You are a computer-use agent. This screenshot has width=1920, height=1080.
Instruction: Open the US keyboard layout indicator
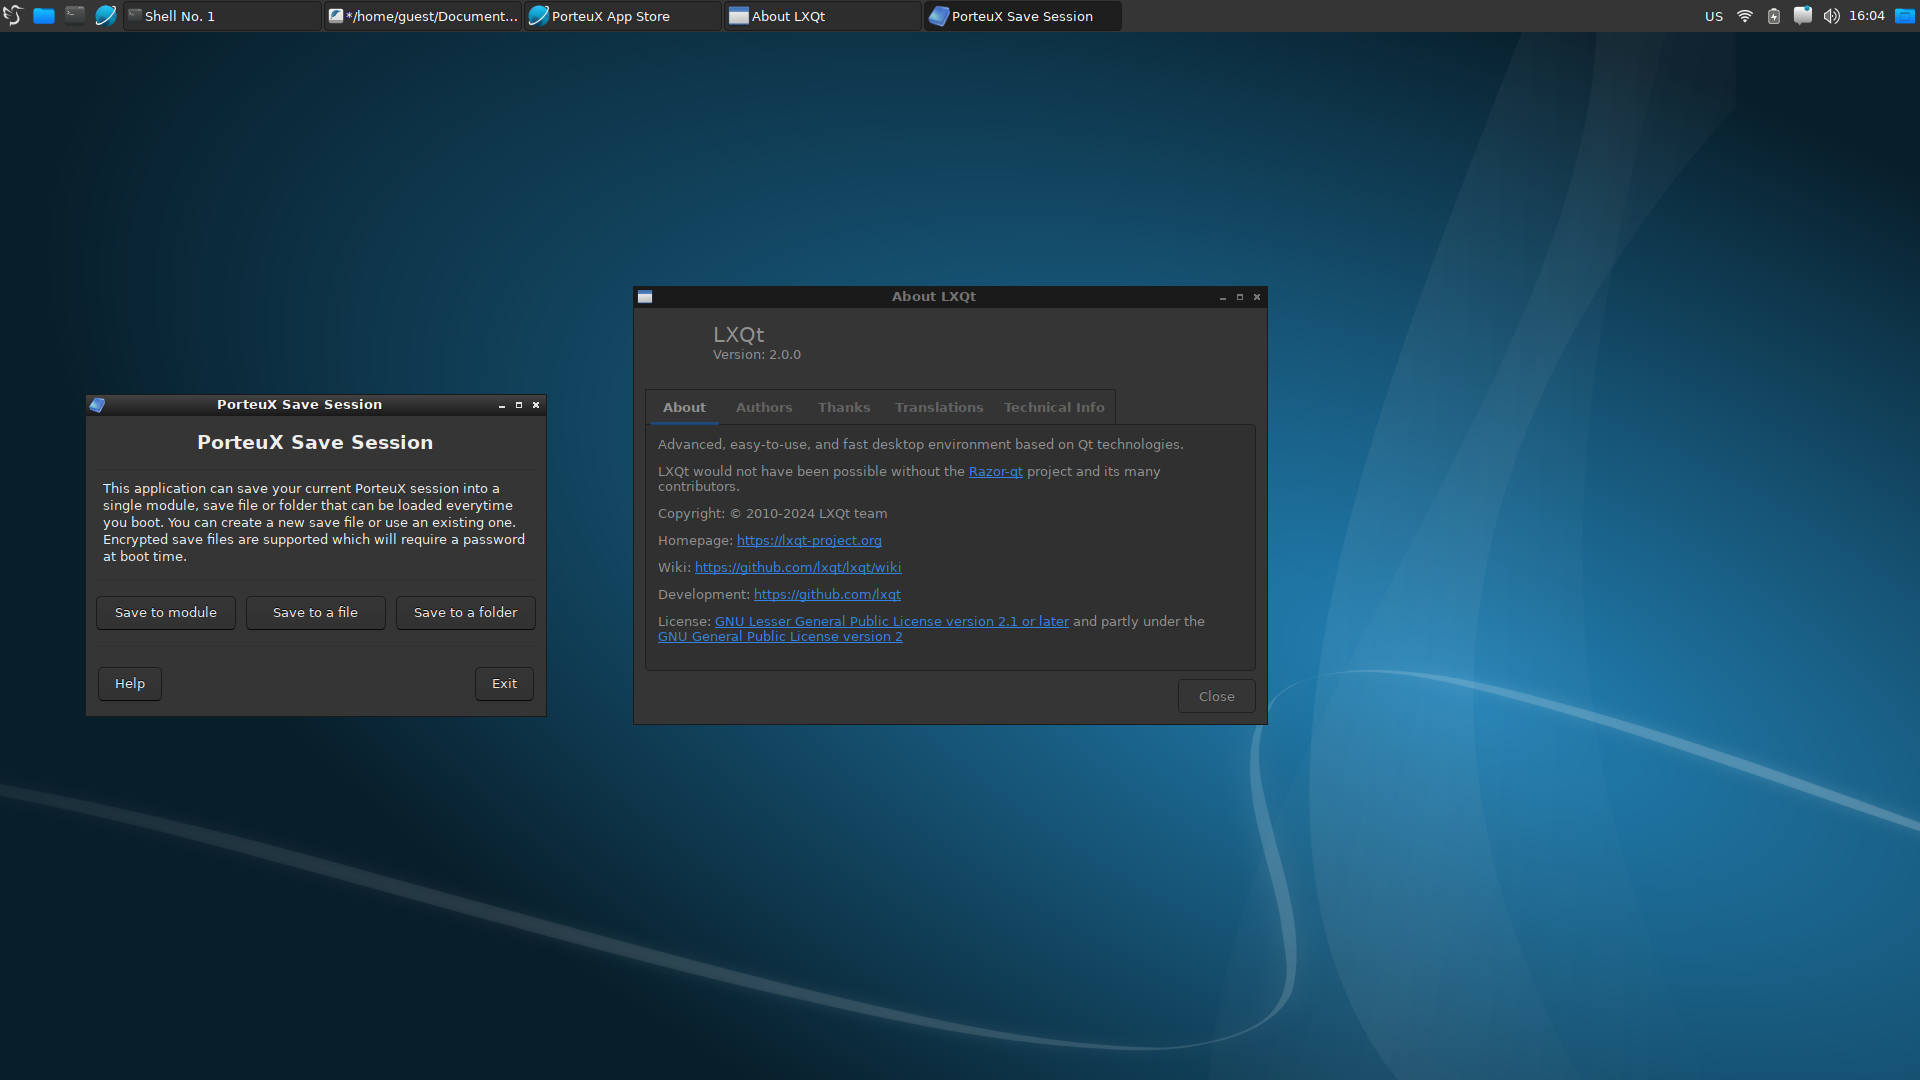tap(1714, 16)
